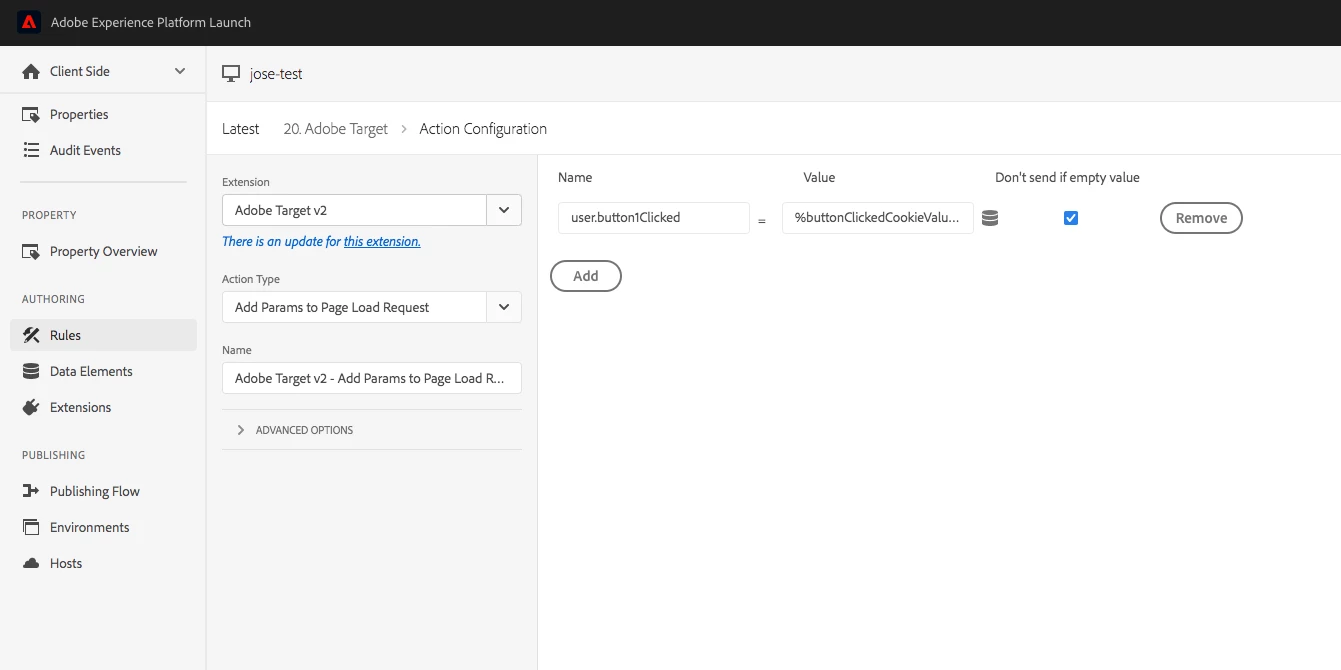Click the Action Configuration breadcrumb text

pos(483,129)
